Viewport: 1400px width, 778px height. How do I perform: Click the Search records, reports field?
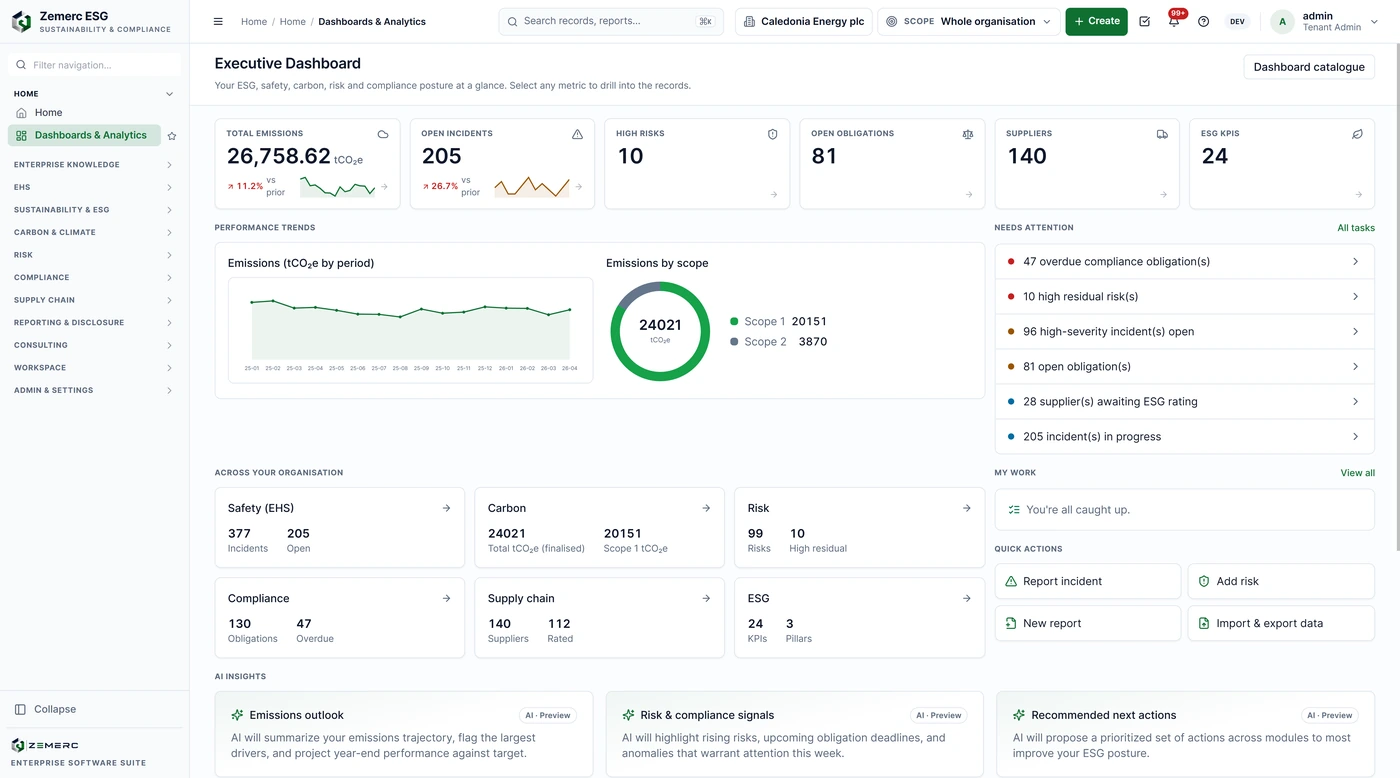(x=611, y=21)
